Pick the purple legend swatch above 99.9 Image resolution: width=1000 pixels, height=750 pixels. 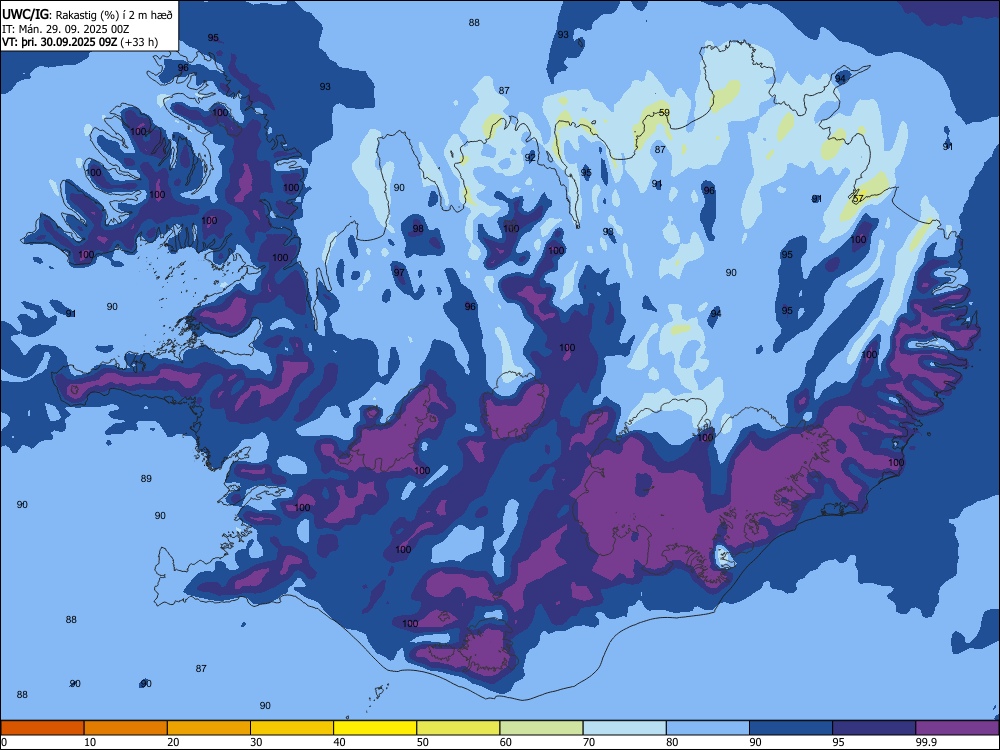click(x=957, y=728)
